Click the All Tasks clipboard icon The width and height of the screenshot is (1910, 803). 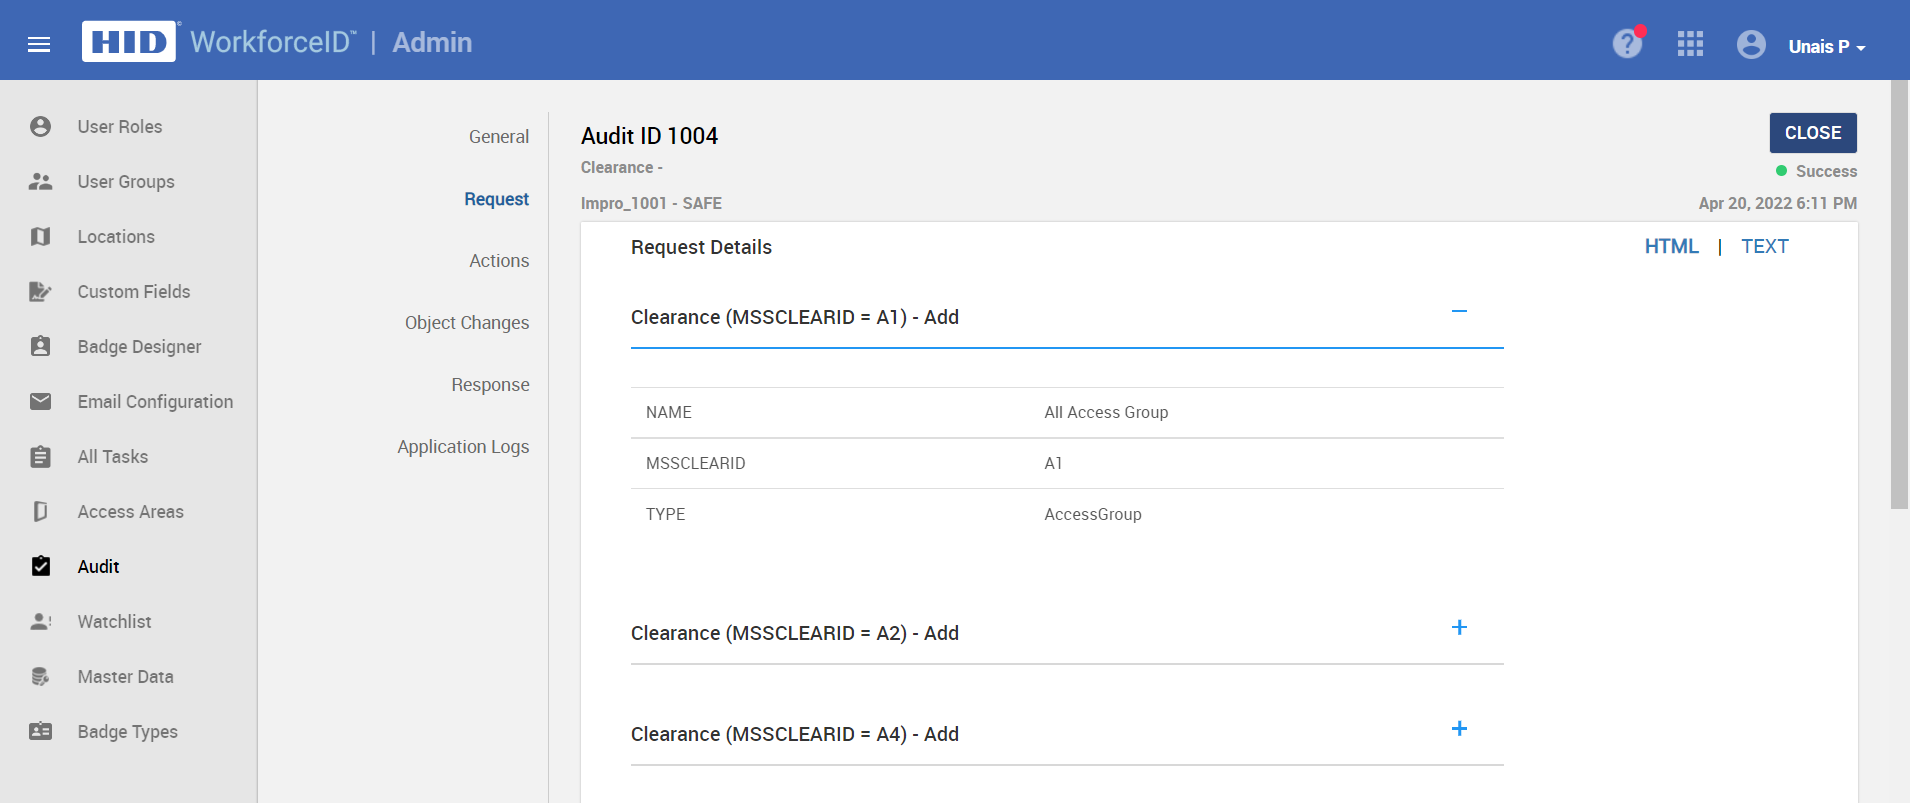point(40,456)
